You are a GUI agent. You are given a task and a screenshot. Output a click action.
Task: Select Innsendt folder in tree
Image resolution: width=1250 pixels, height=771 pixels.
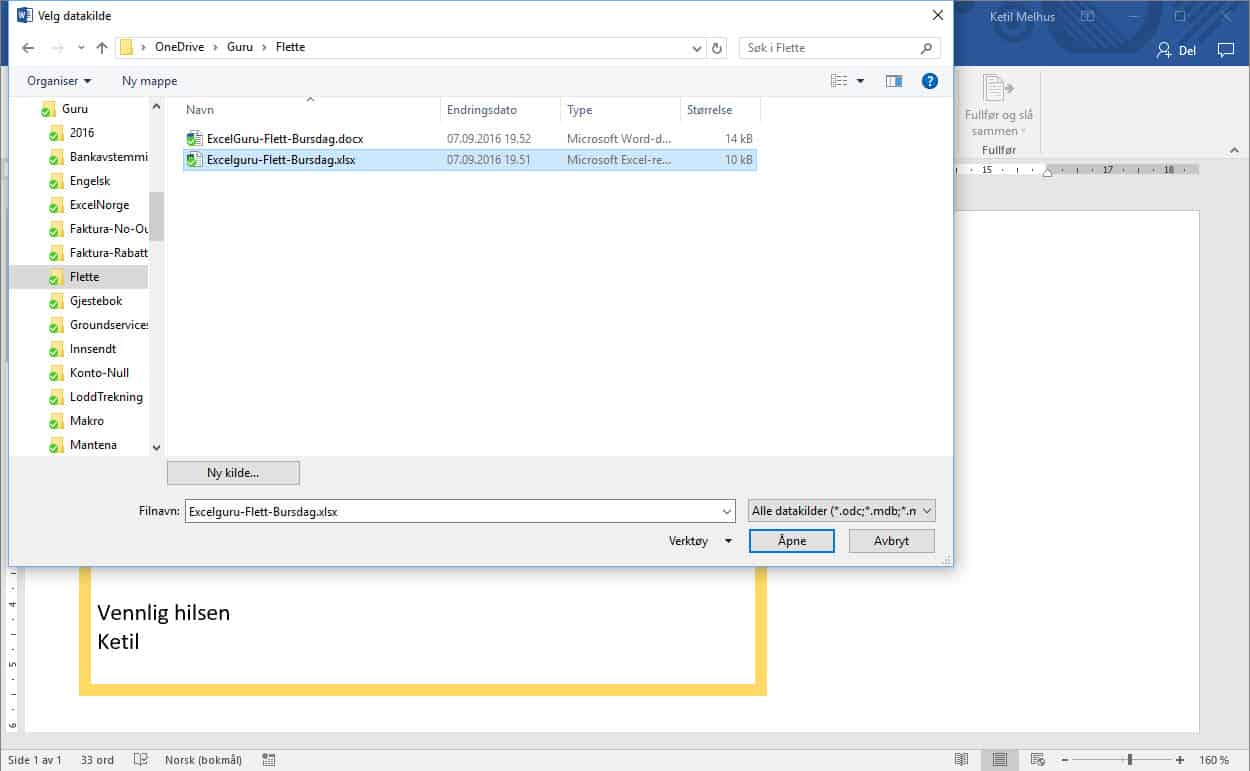(93, 349)
